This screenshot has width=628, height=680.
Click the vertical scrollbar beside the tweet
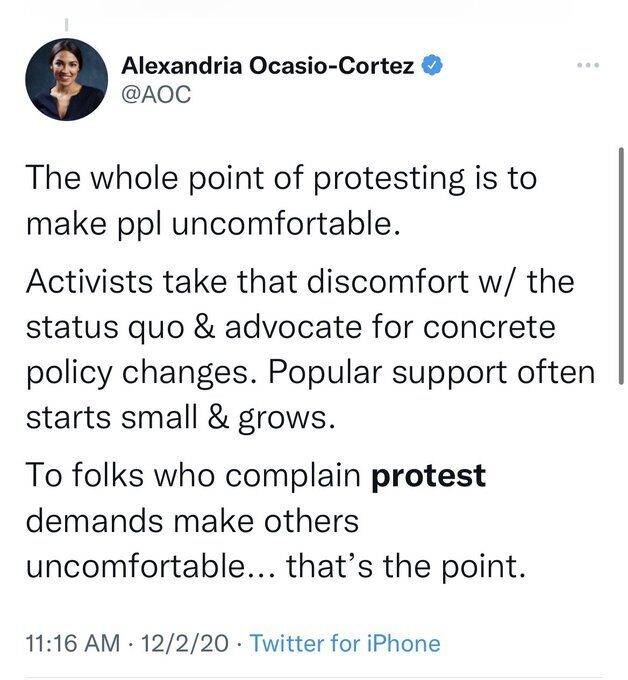click(621, 266)
